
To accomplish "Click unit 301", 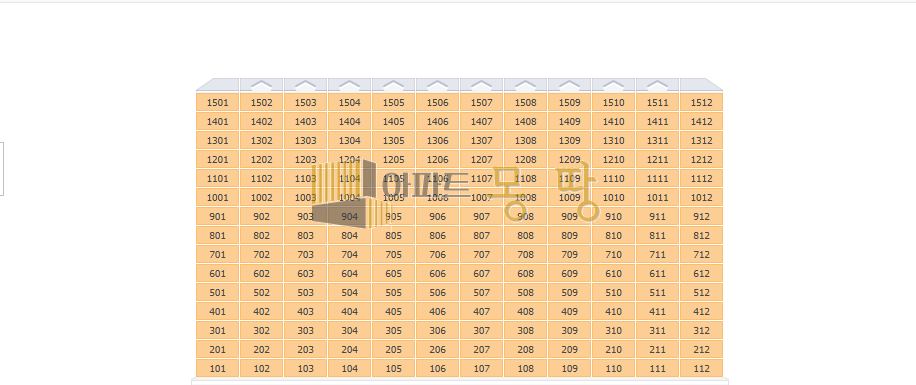I will tap(217, 331).
